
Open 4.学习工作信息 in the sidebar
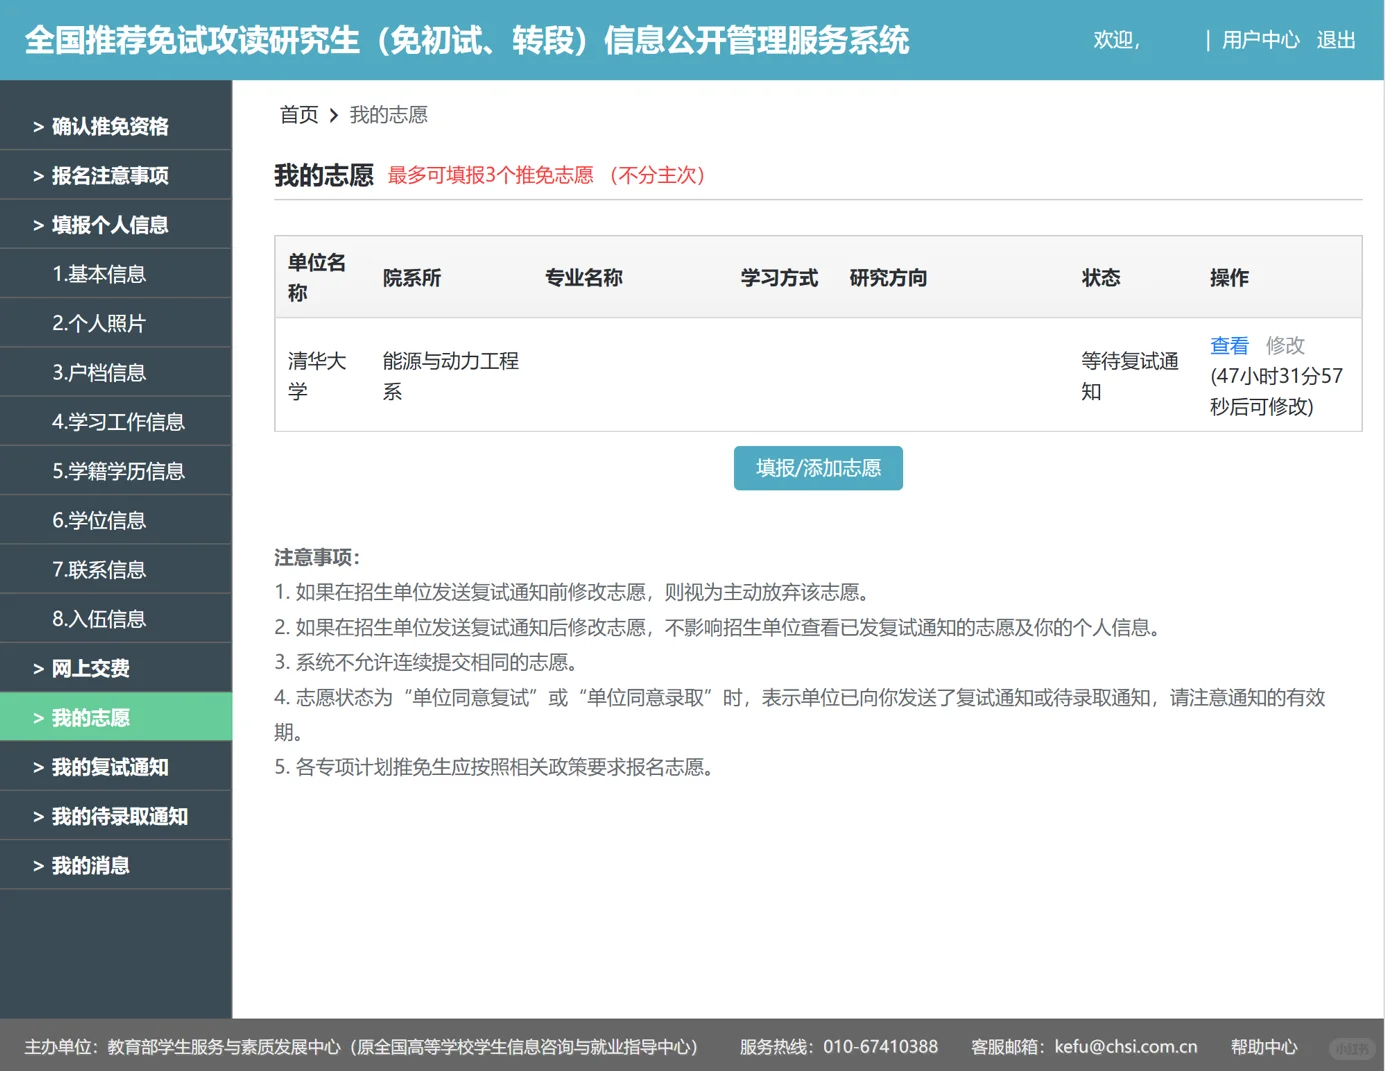pos(118,421)
